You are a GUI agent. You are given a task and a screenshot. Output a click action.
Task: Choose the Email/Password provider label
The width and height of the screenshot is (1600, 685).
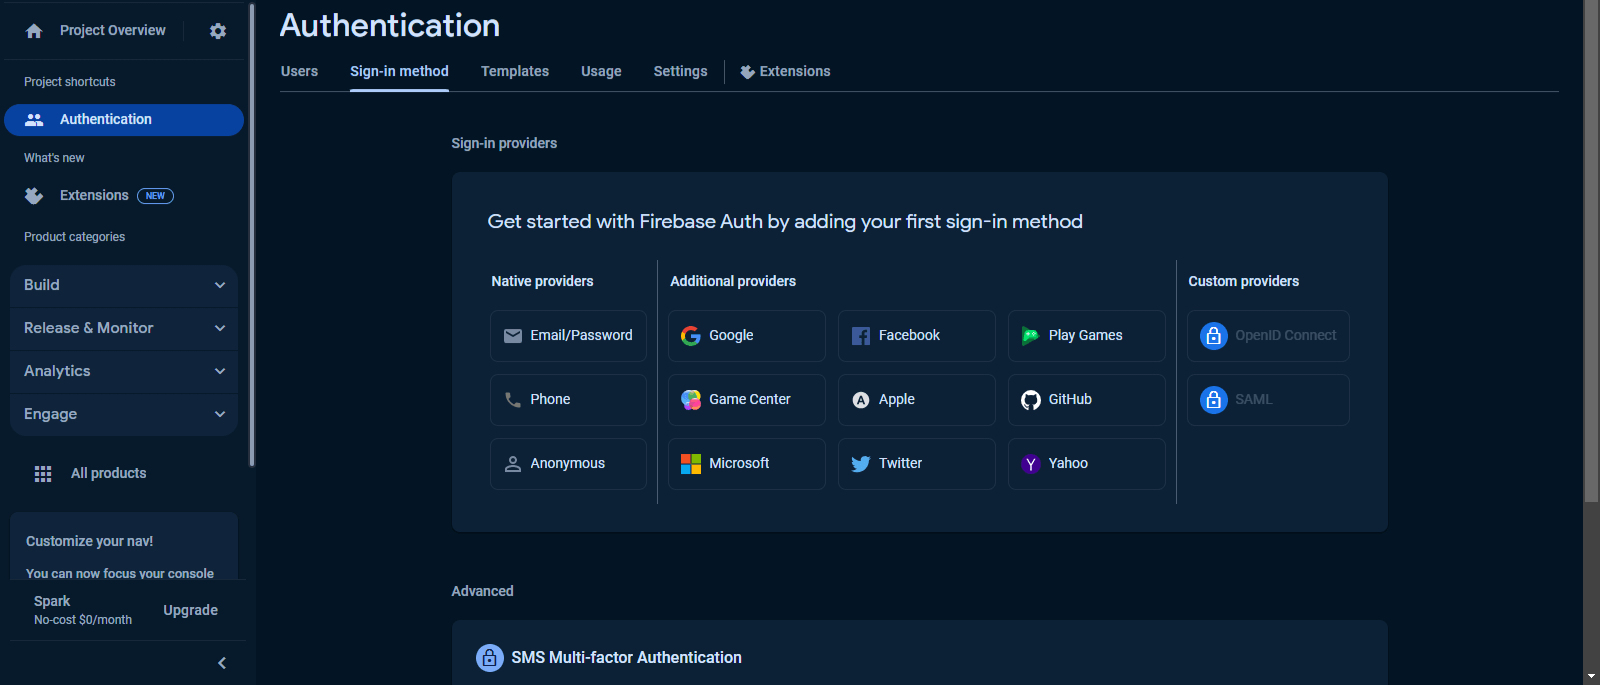click(581, 335)
